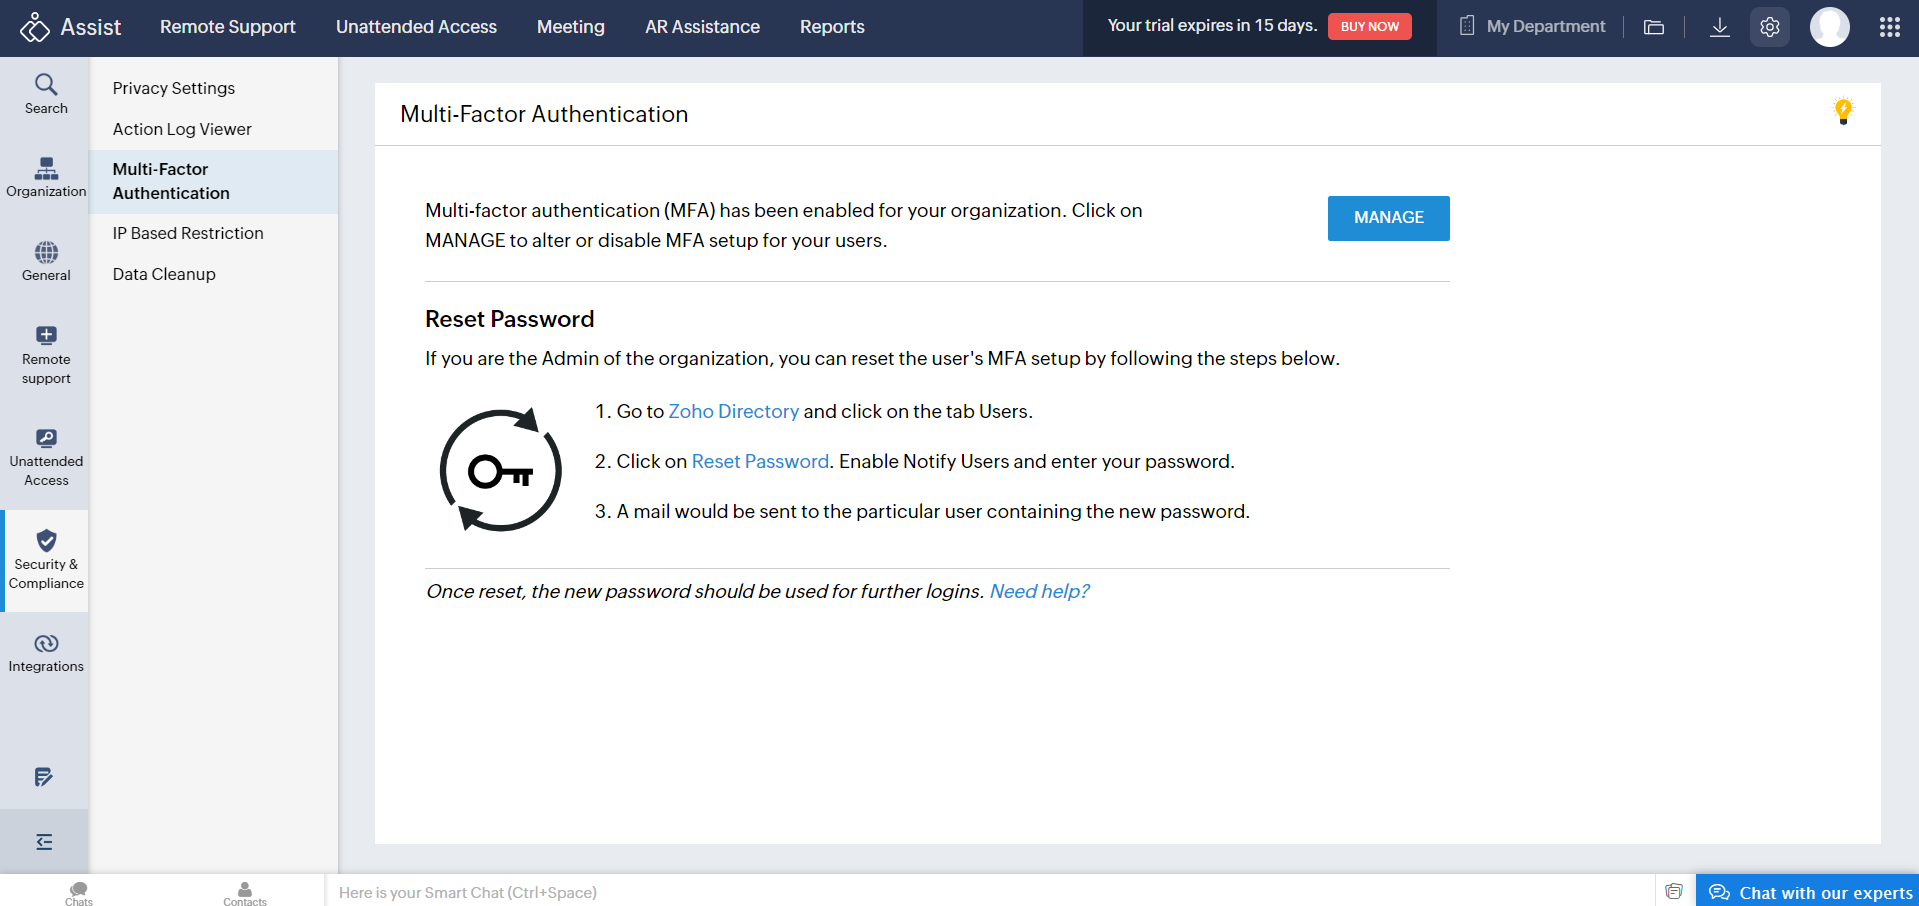
Task: Switch to the Reports tab
Action: tap(831, 27)
